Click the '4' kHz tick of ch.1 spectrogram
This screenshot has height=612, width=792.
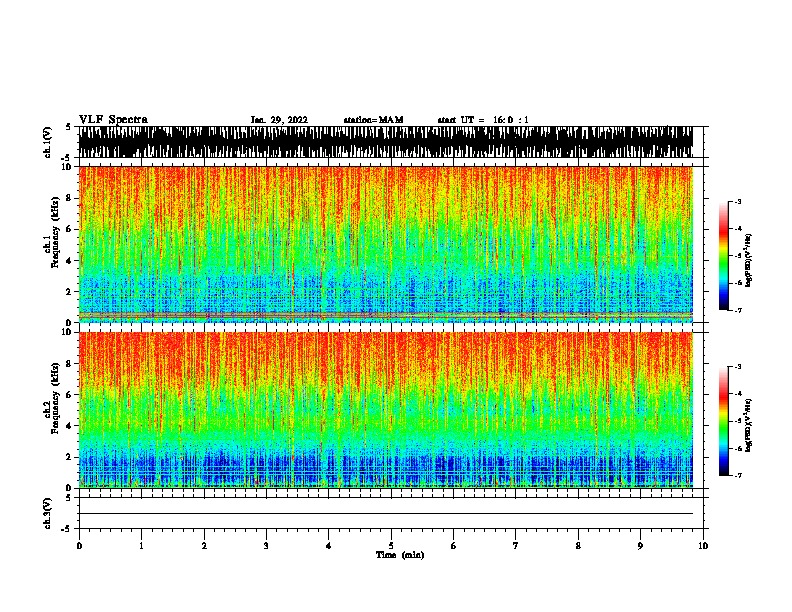(x=69, y=261)
